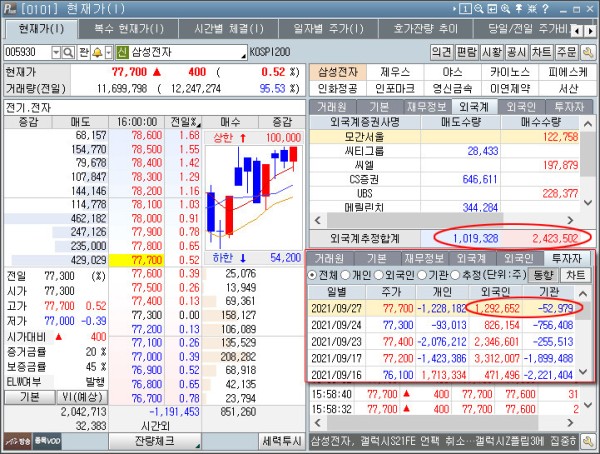Image resolution: width=600 pixels, height=454 pixels.
Task: Select the 개인 radio button
Action: pos(345,275)
